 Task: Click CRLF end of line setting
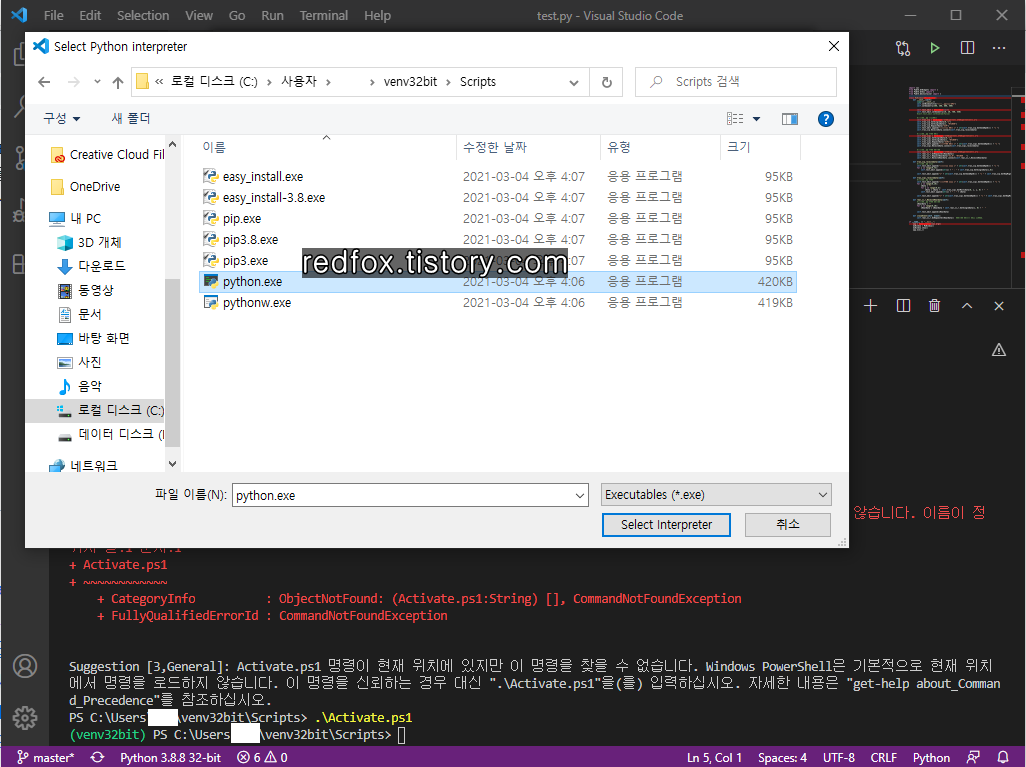click(883, 757)
